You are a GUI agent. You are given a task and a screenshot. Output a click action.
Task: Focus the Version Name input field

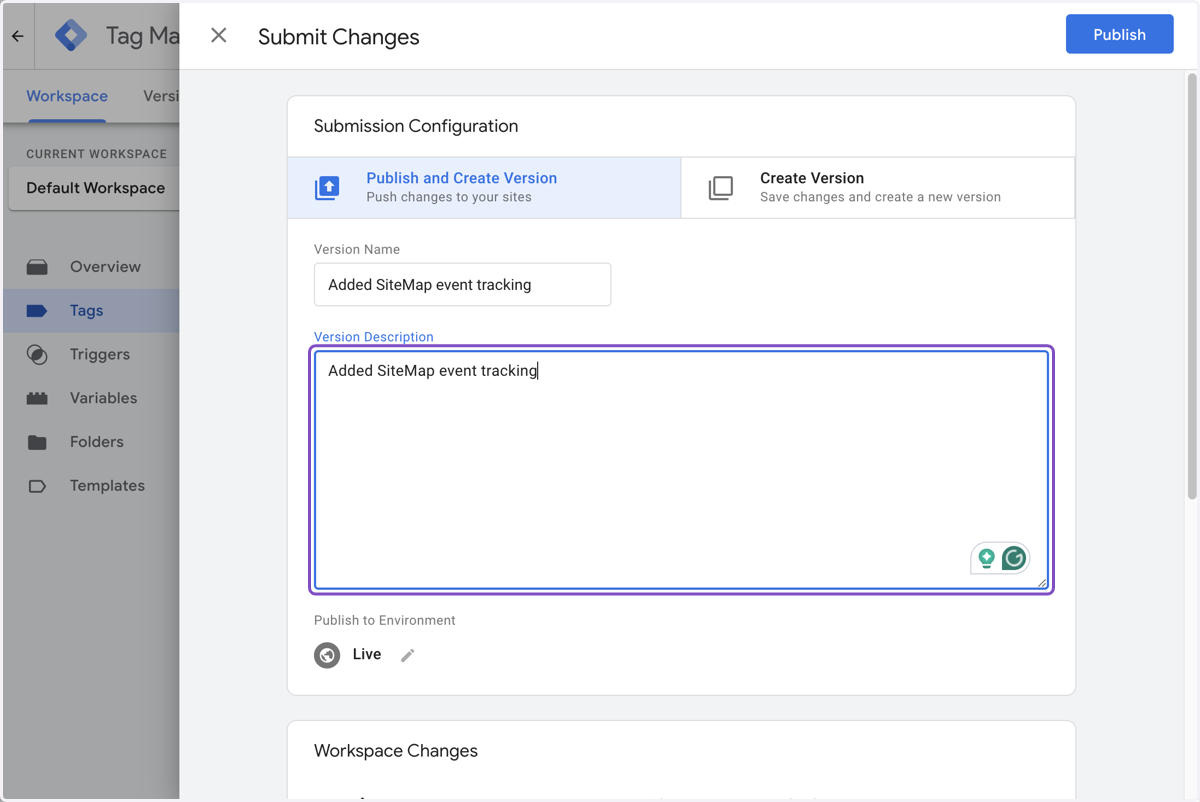pyautogui.click(x=462, y=285)
